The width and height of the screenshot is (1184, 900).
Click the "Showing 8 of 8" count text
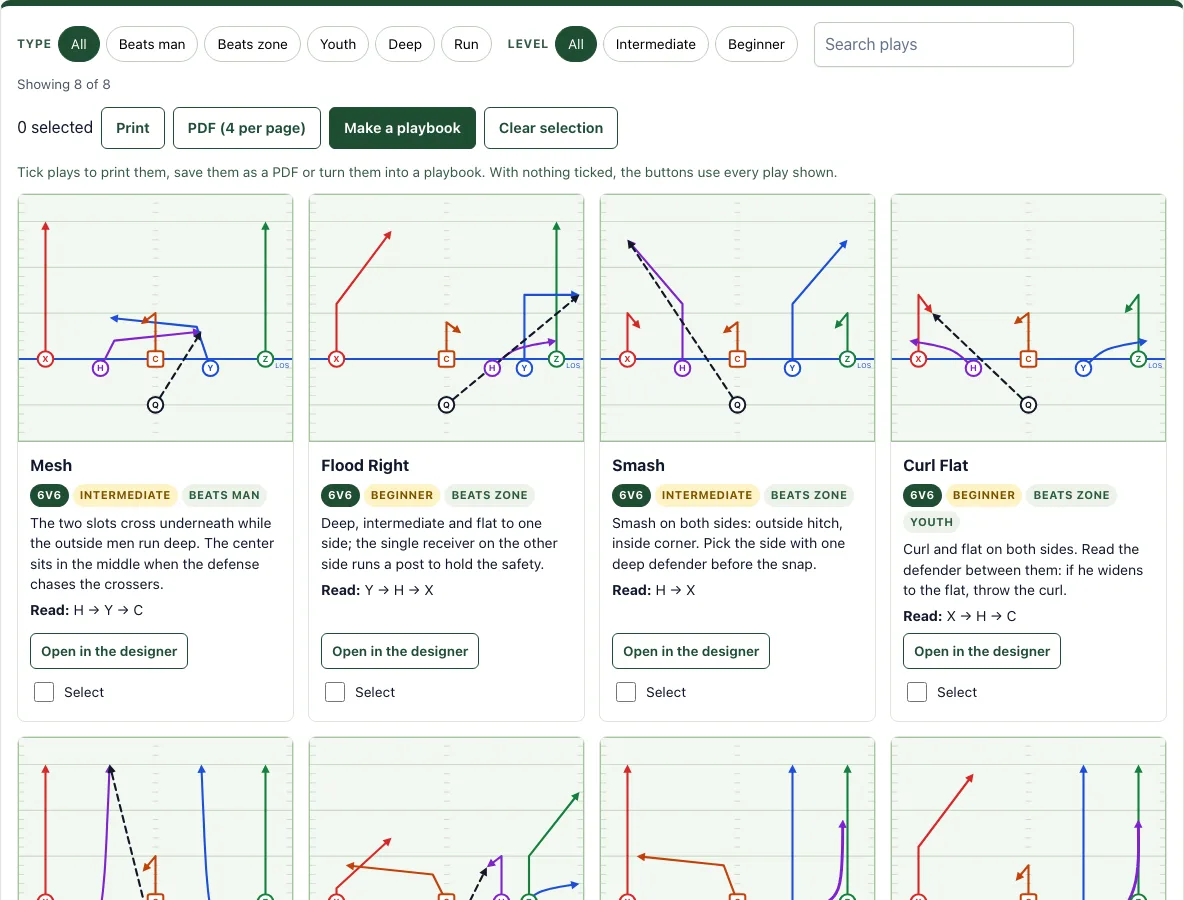point(63,85)
